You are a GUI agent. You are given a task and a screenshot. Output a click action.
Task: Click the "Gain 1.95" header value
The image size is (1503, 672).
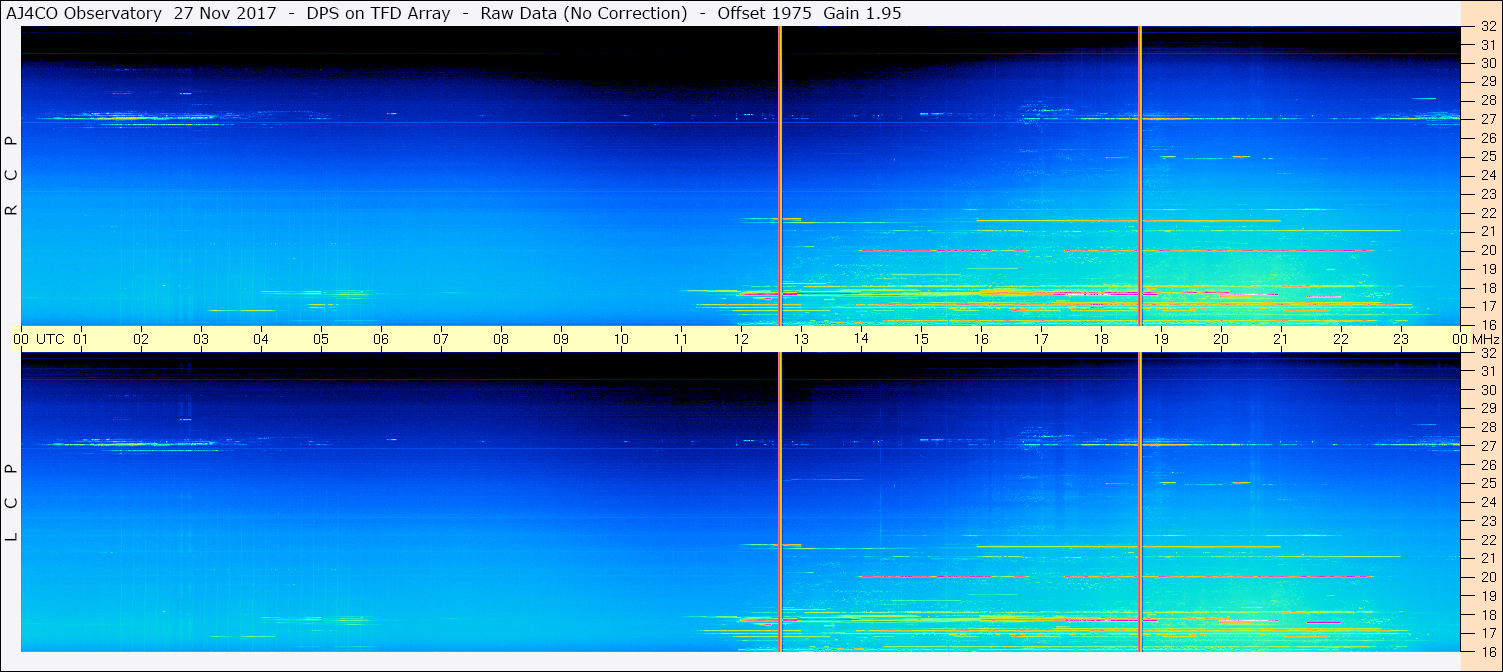point(865,14)
